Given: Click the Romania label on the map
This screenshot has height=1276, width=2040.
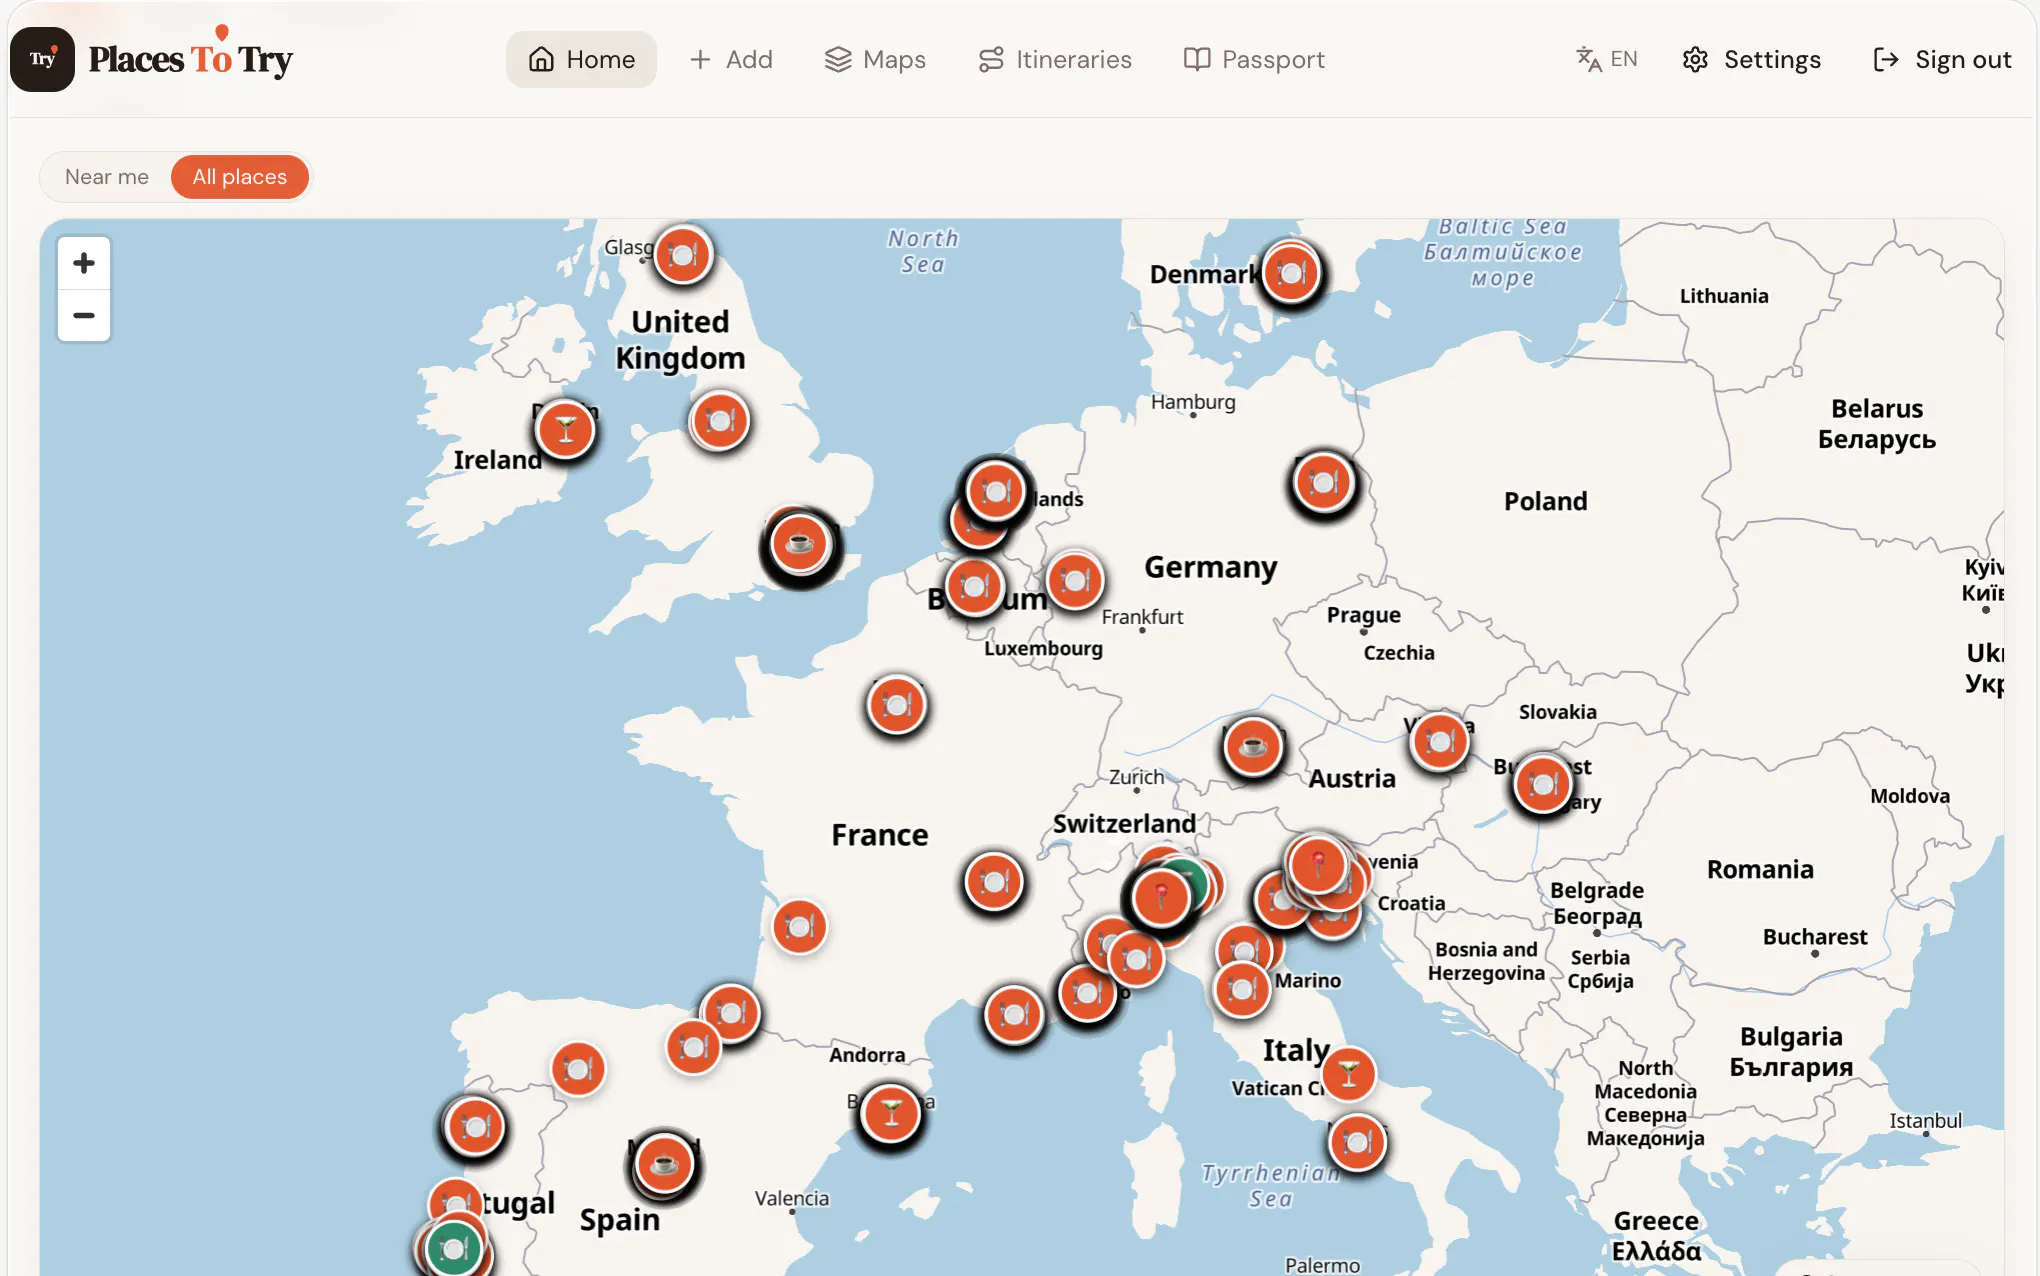Looking at the screenshot, I should pos(1760,869).
